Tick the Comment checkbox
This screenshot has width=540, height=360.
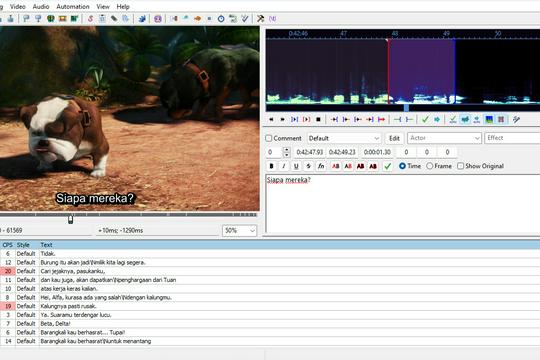pyautogui.click(x=269, y=138)
